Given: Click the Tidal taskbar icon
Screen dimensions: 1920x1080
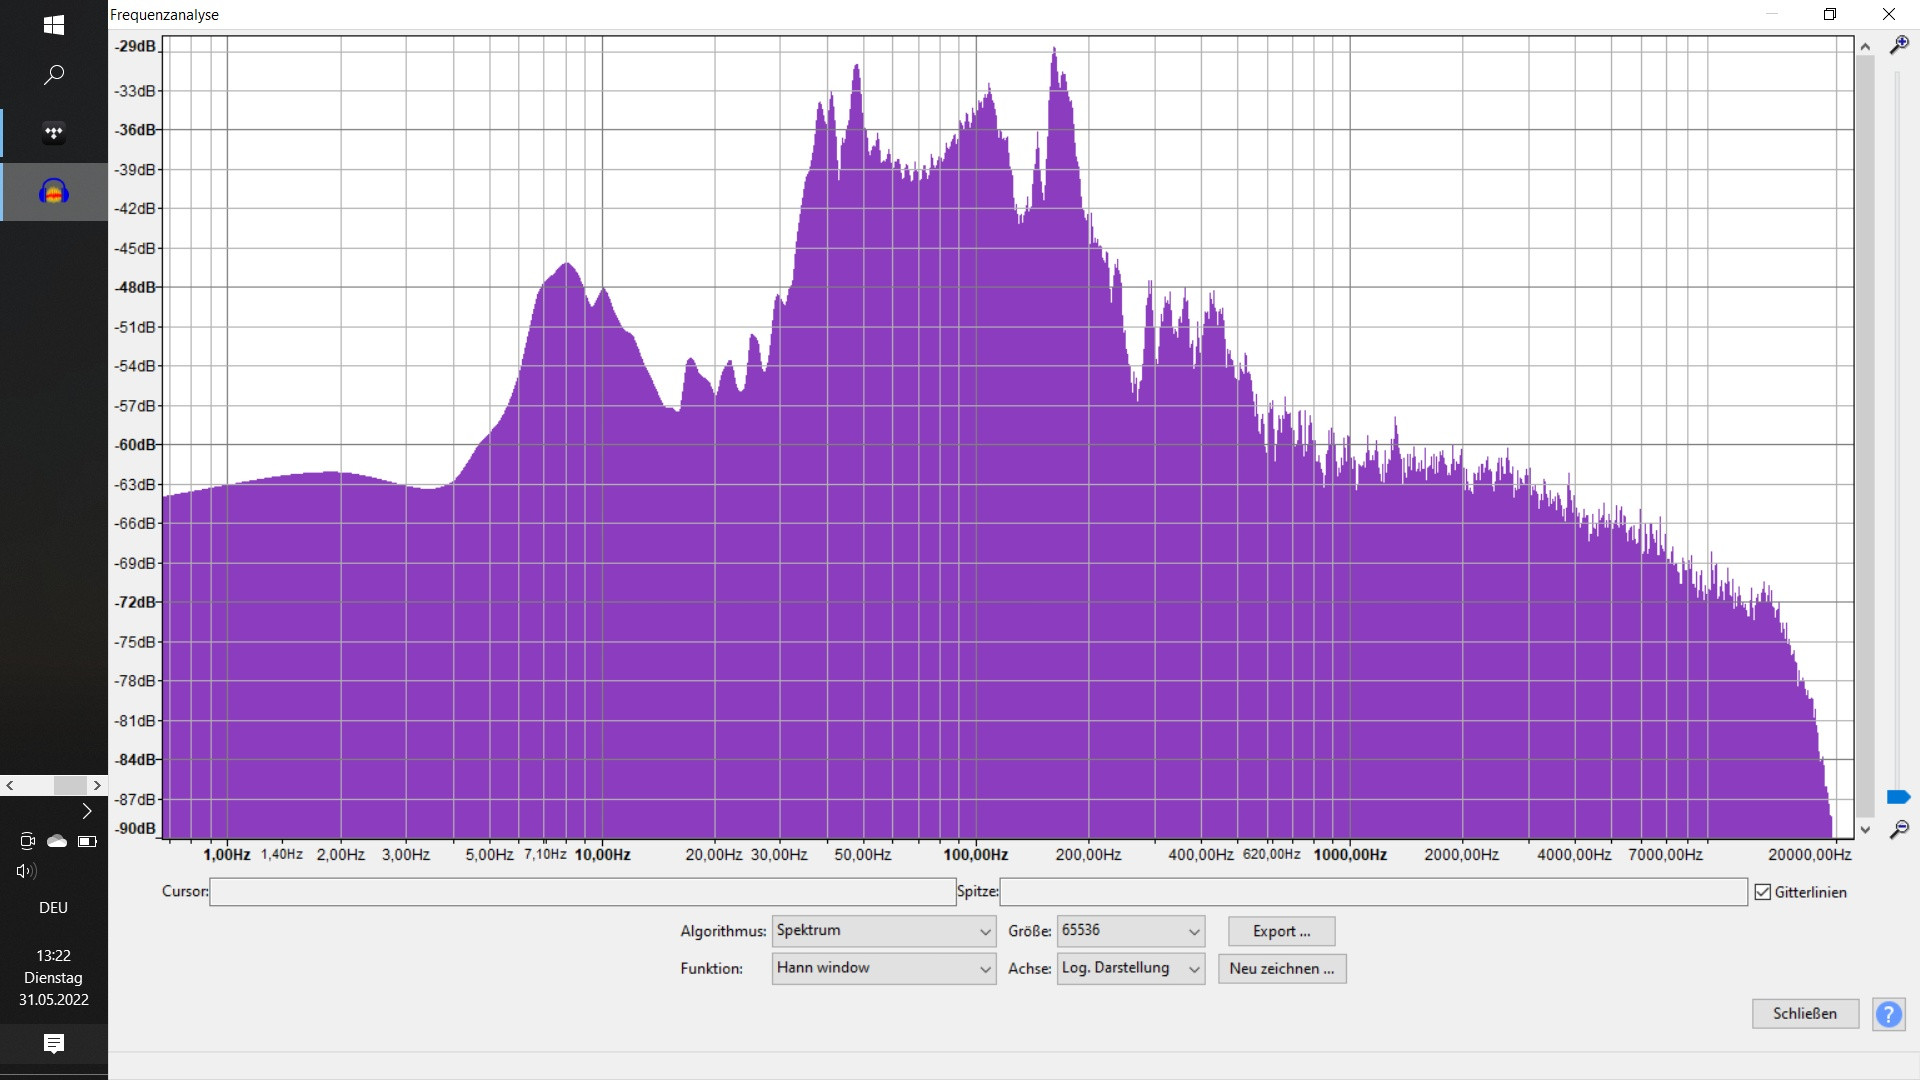Looking at the screenshot, I should coord(54,132).
